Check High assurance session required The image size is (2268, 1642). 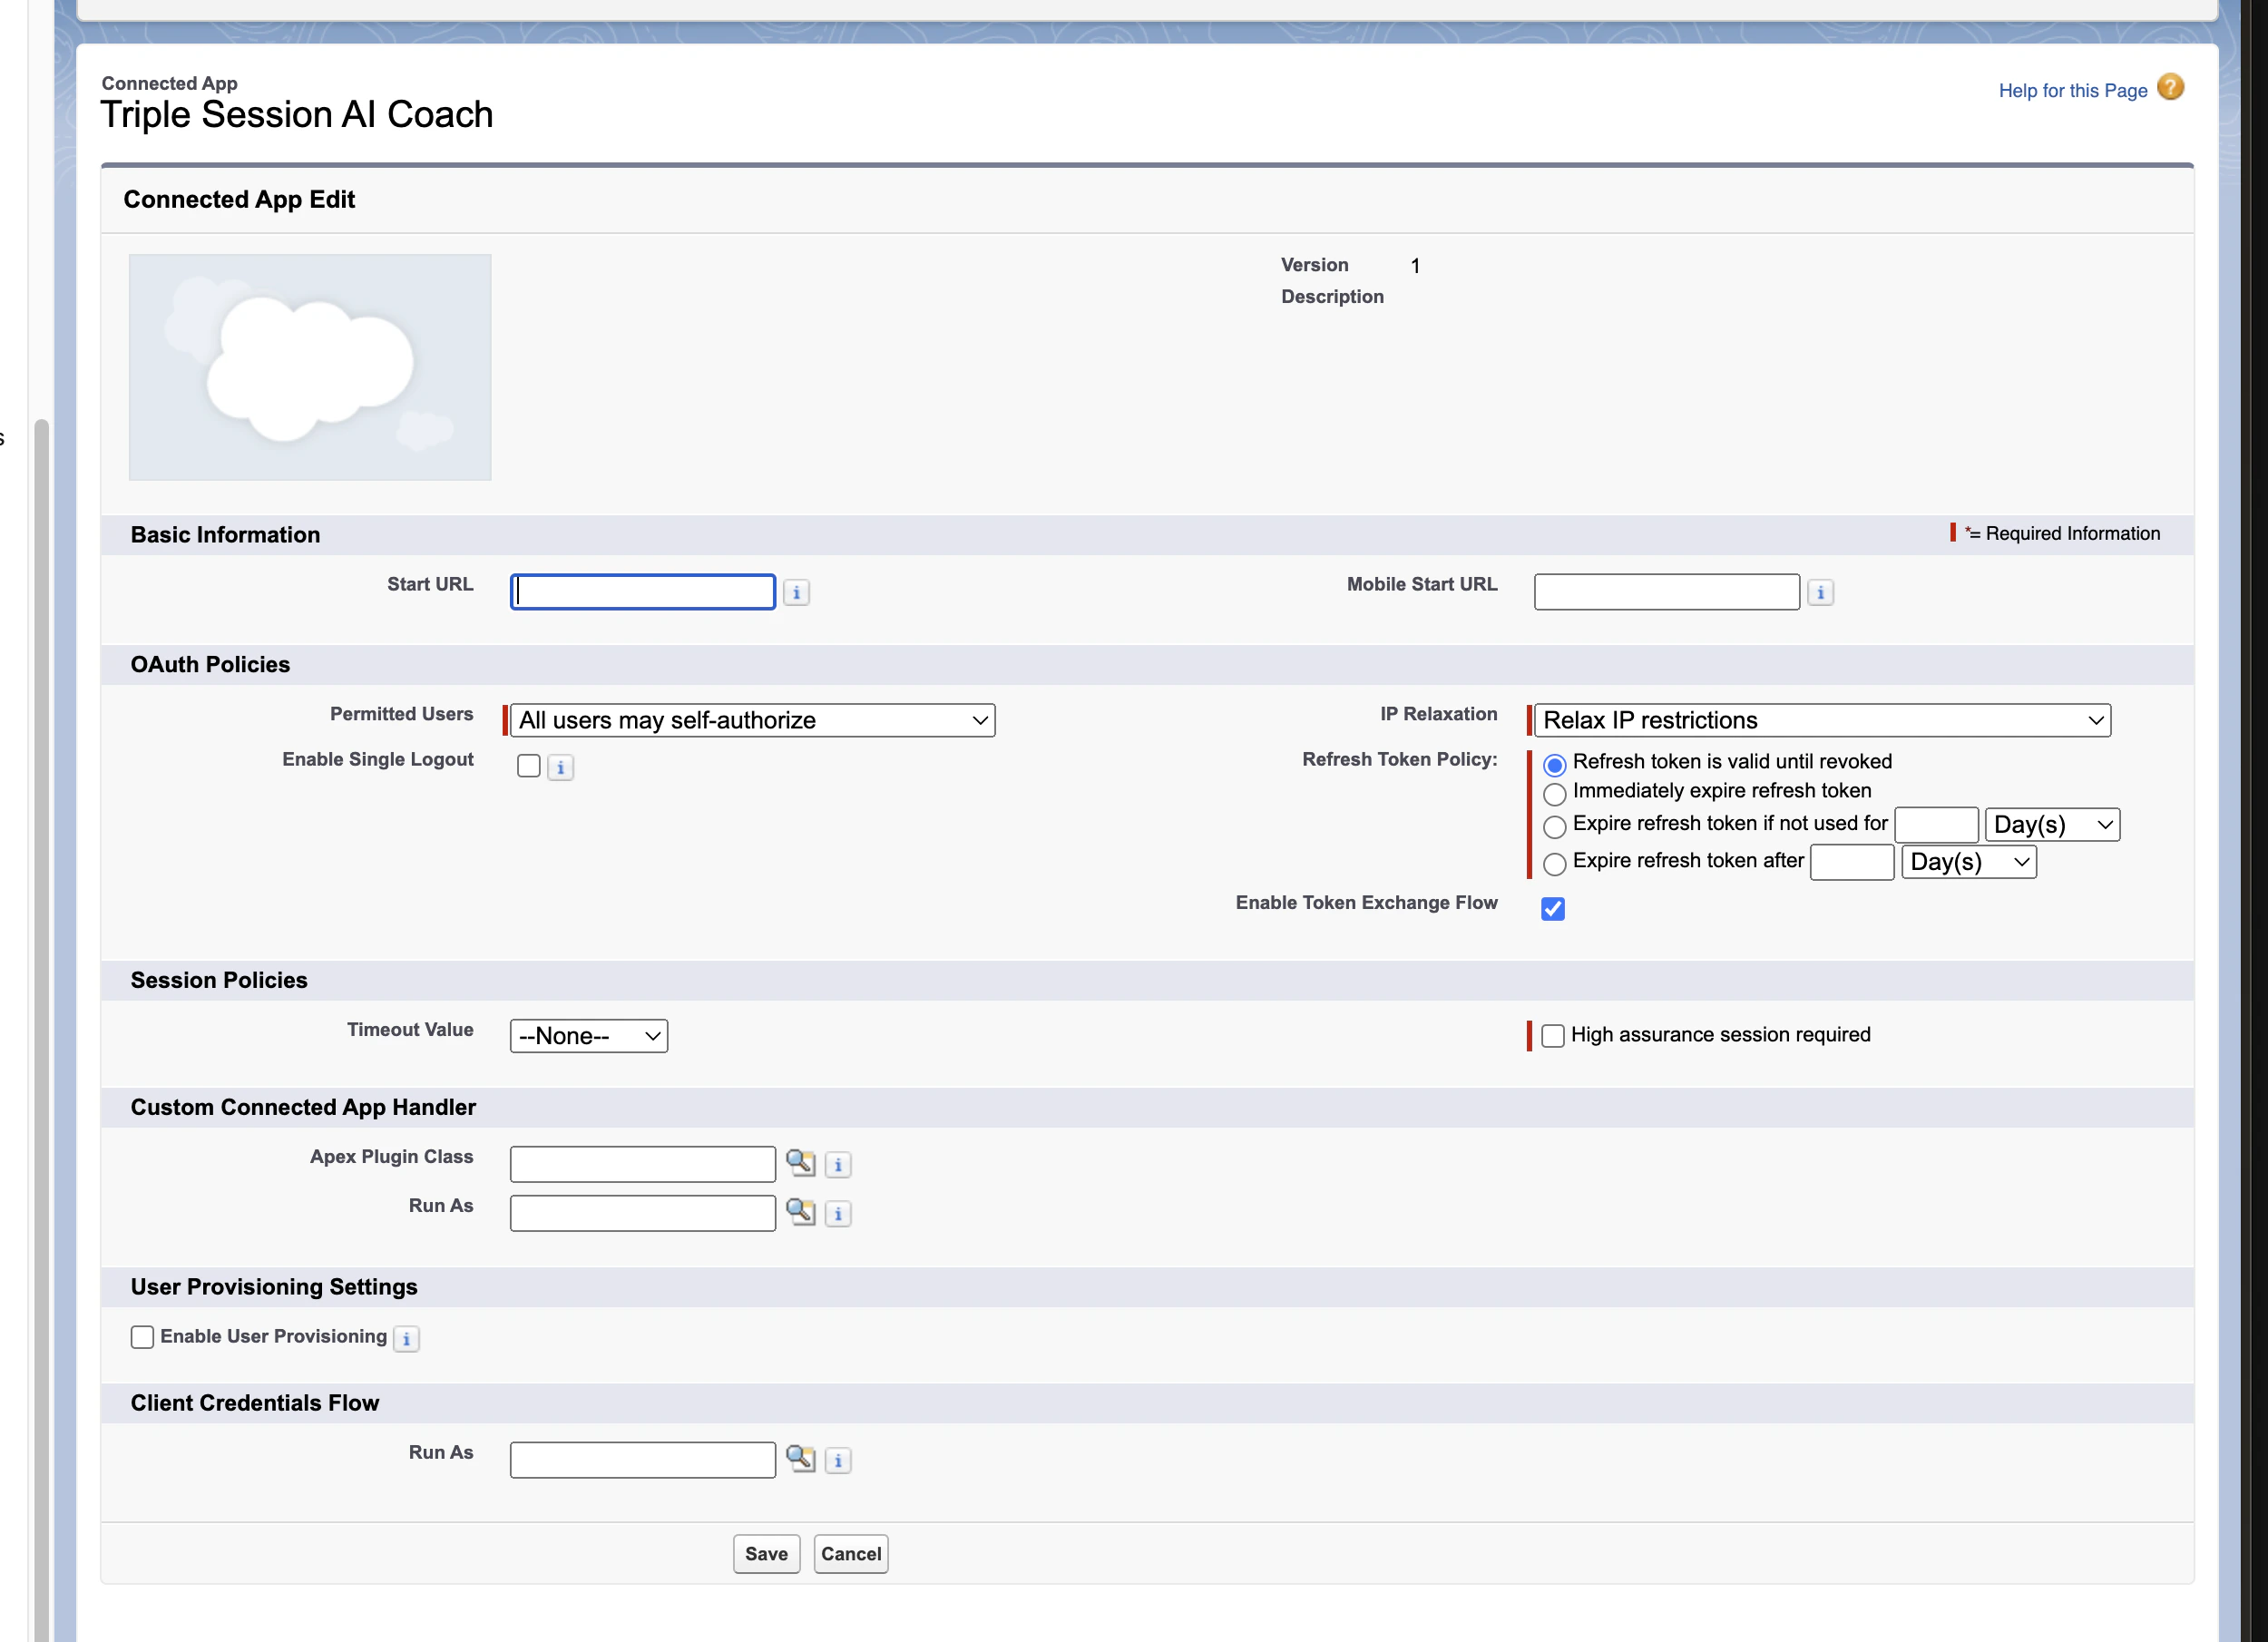[x=1553, y=1036]
